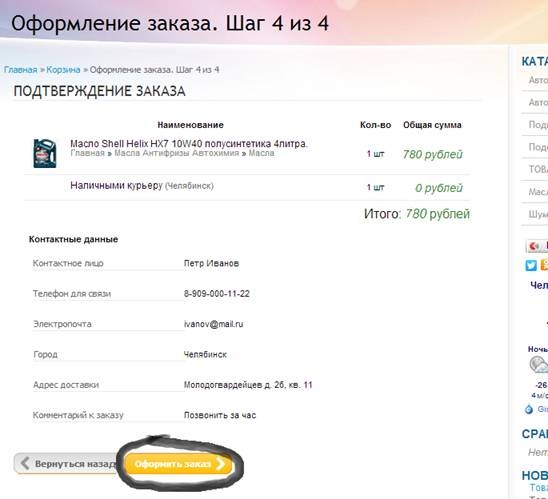
Task: Open Масла Антифризы Автохимия category link
Action: pyautogui.click(x=176, y=153)
